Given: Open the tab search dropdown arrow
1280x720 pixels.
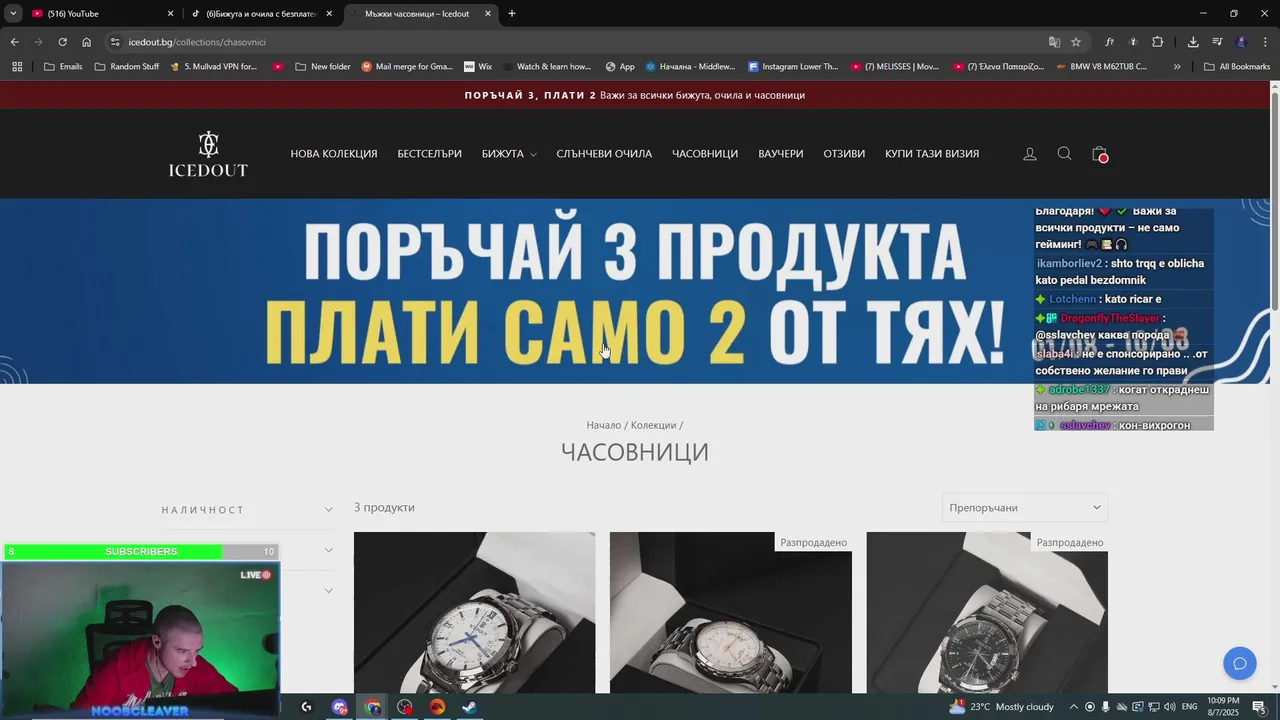Looking at the screenshot, I should click(x=13, y=14).
